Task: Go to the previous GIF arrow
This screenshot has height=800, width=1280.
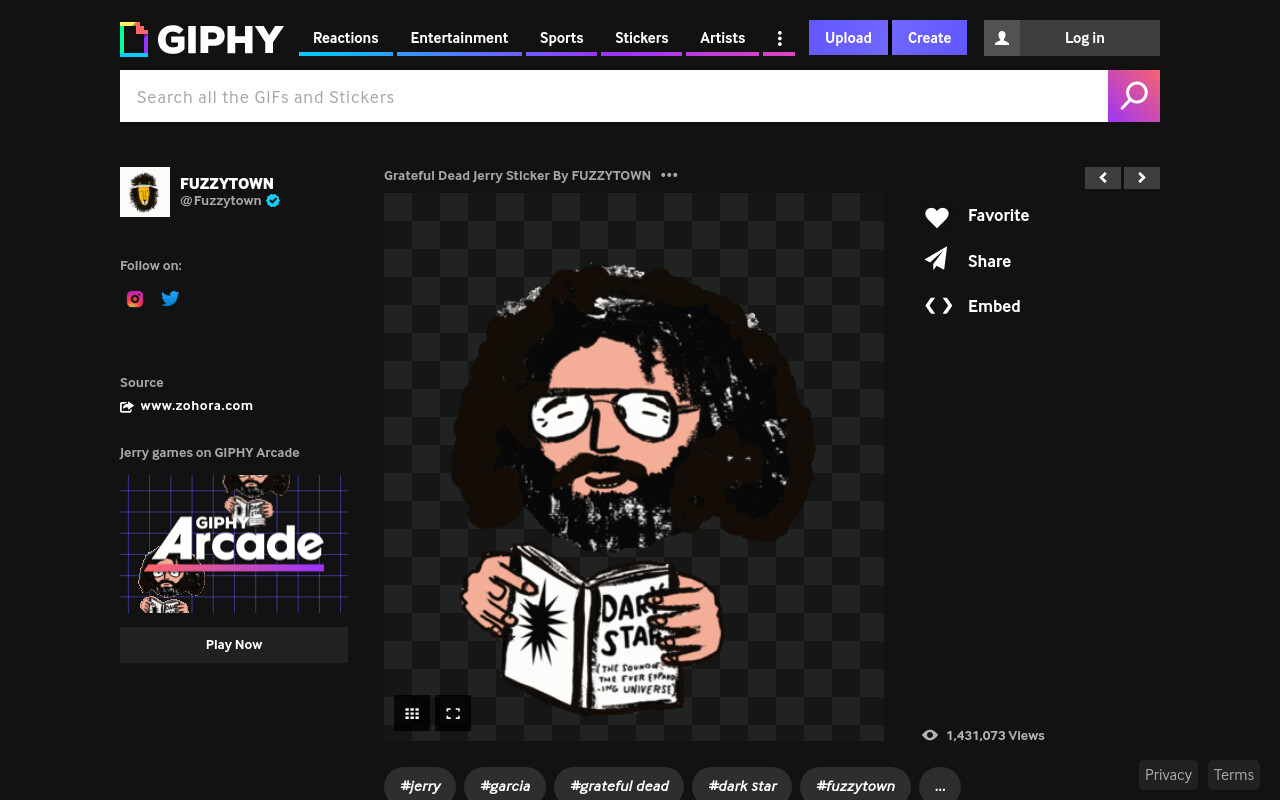Action: click(1103, 178)
